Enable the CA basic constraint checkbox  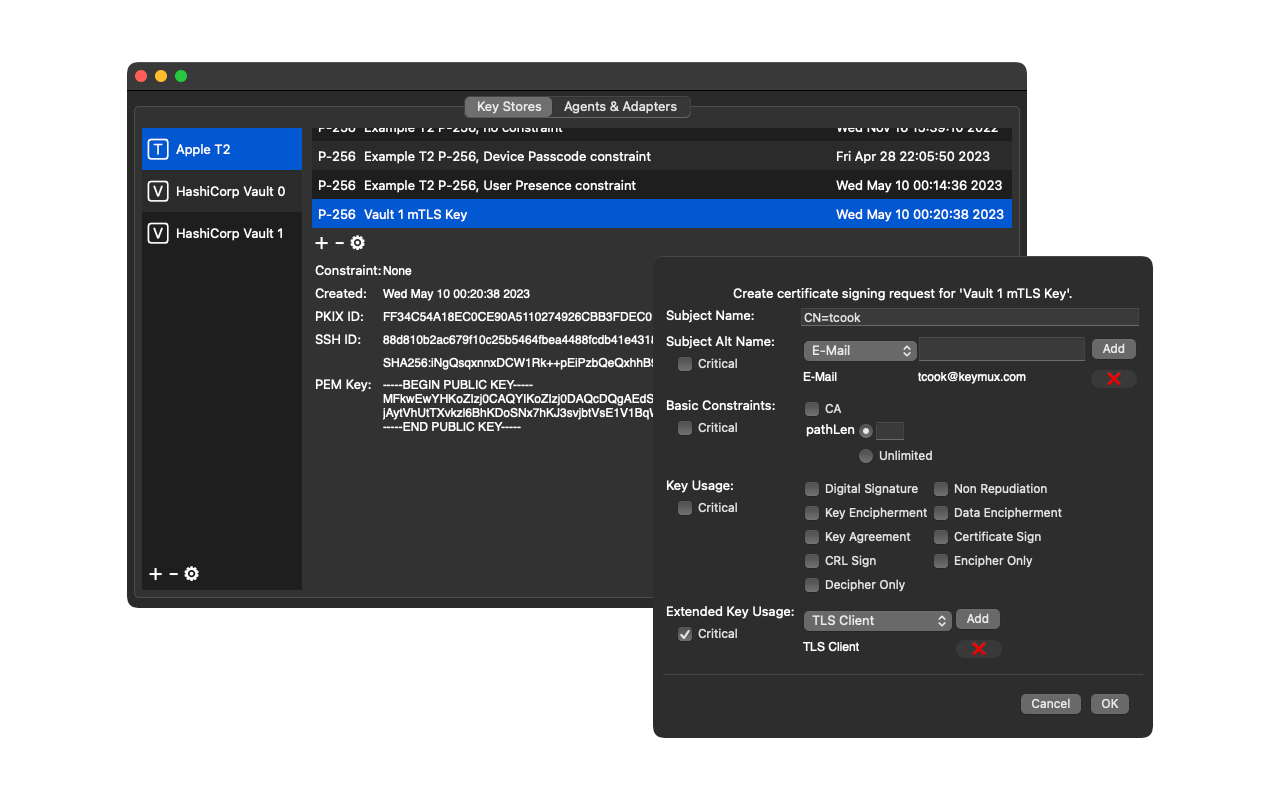point(812,408)
